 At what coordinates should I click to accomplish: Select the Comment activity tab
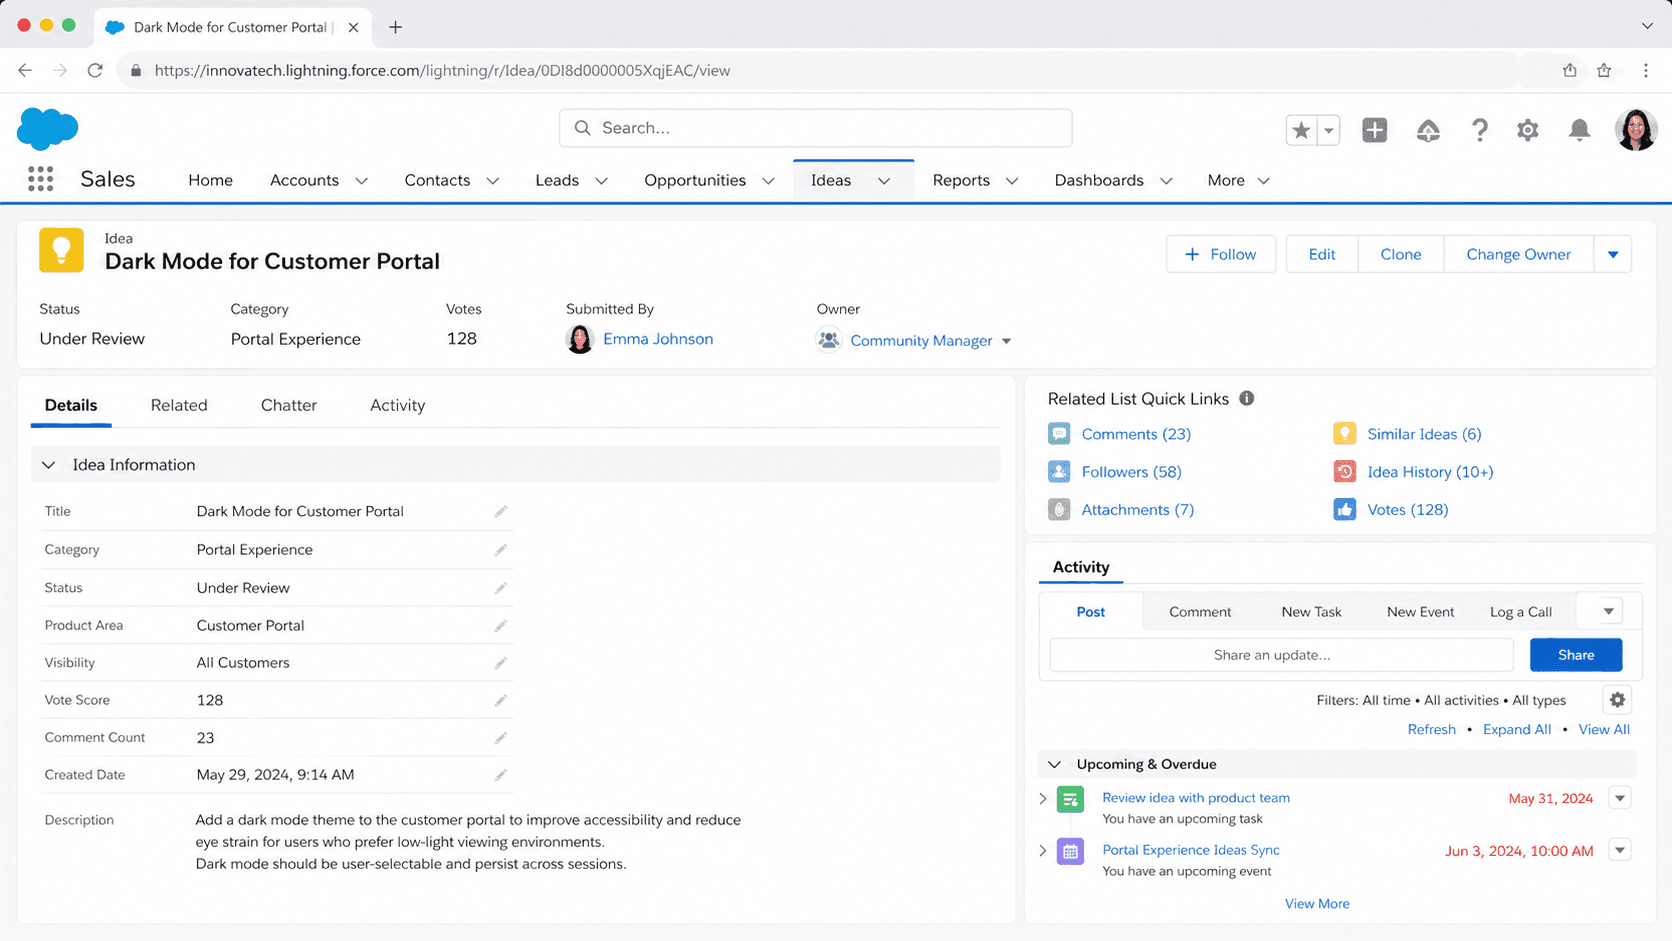coord(1200,612)
